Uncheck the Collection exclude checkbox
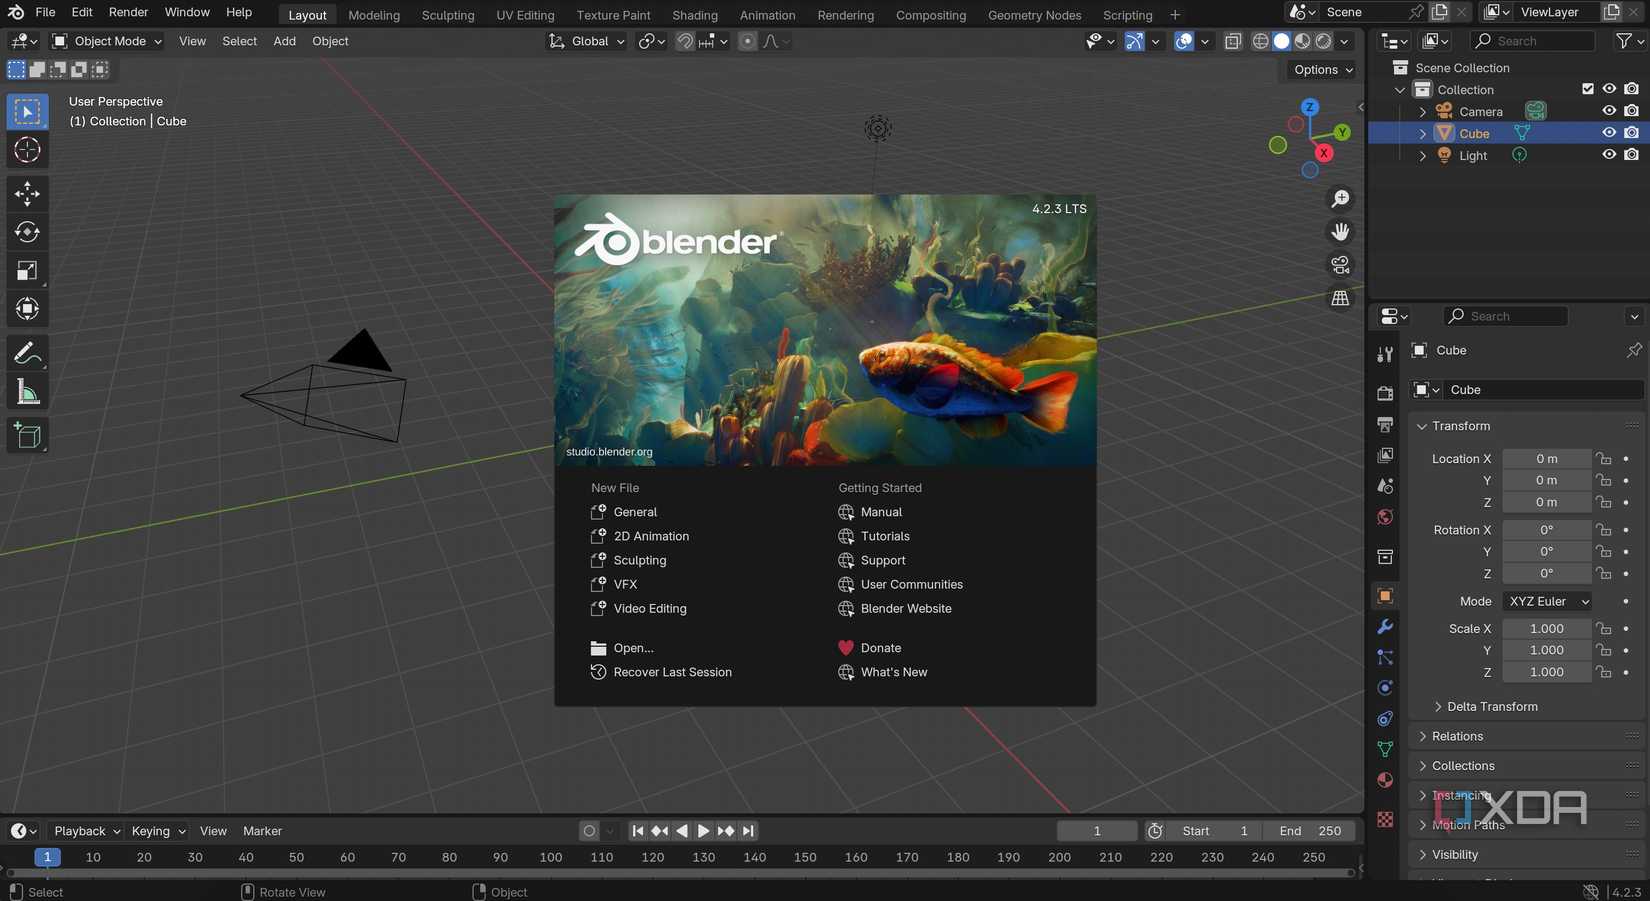This screenshot has height=901, width=1650. 1587,89
